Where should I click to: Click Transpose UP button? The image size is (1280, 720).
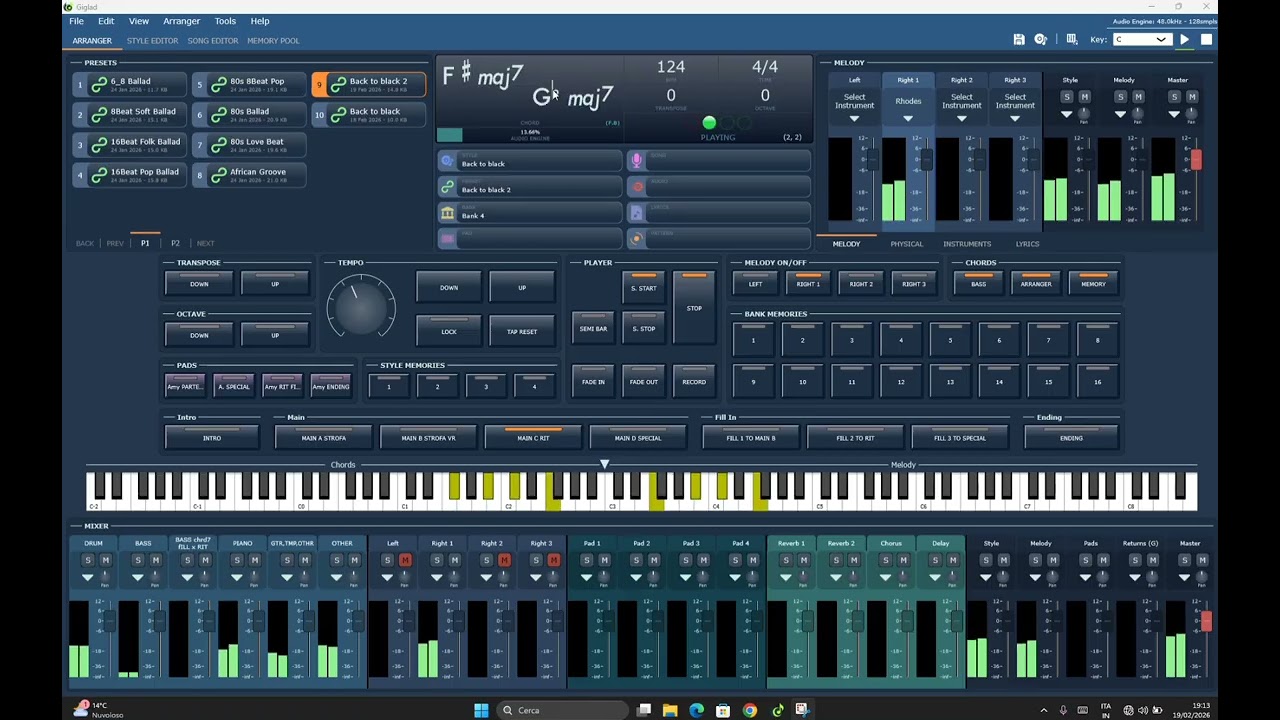click(275, 284)
